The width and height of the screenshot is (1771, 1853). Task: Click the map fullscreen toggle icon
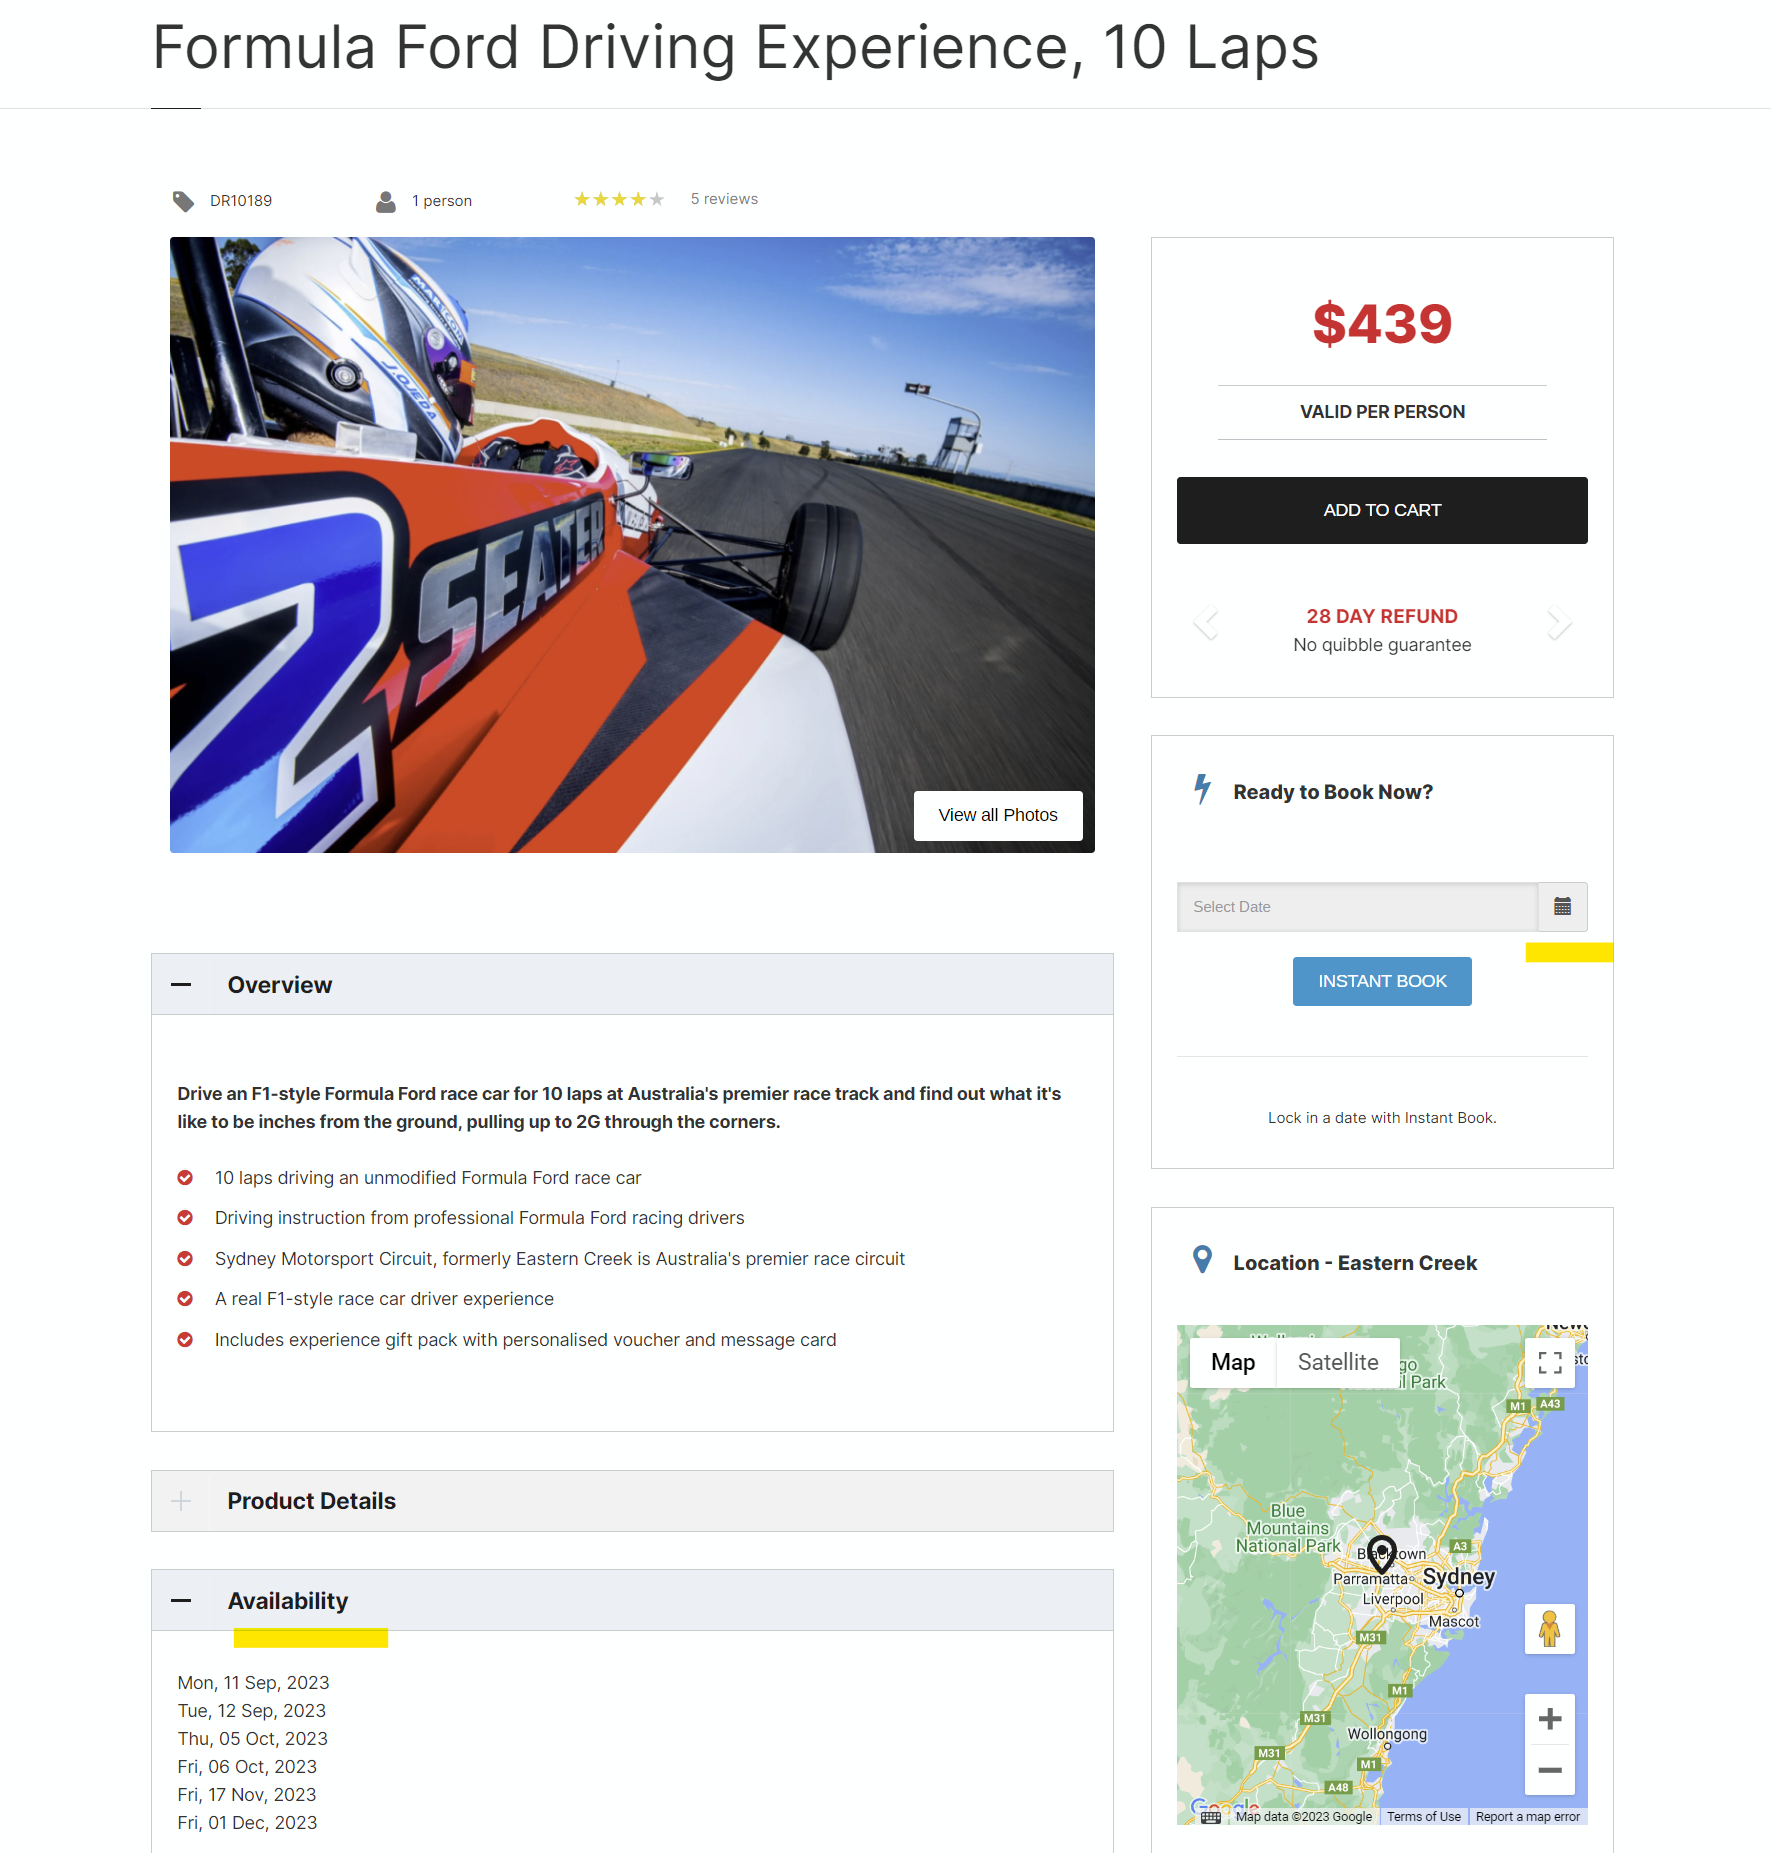1550,1363
